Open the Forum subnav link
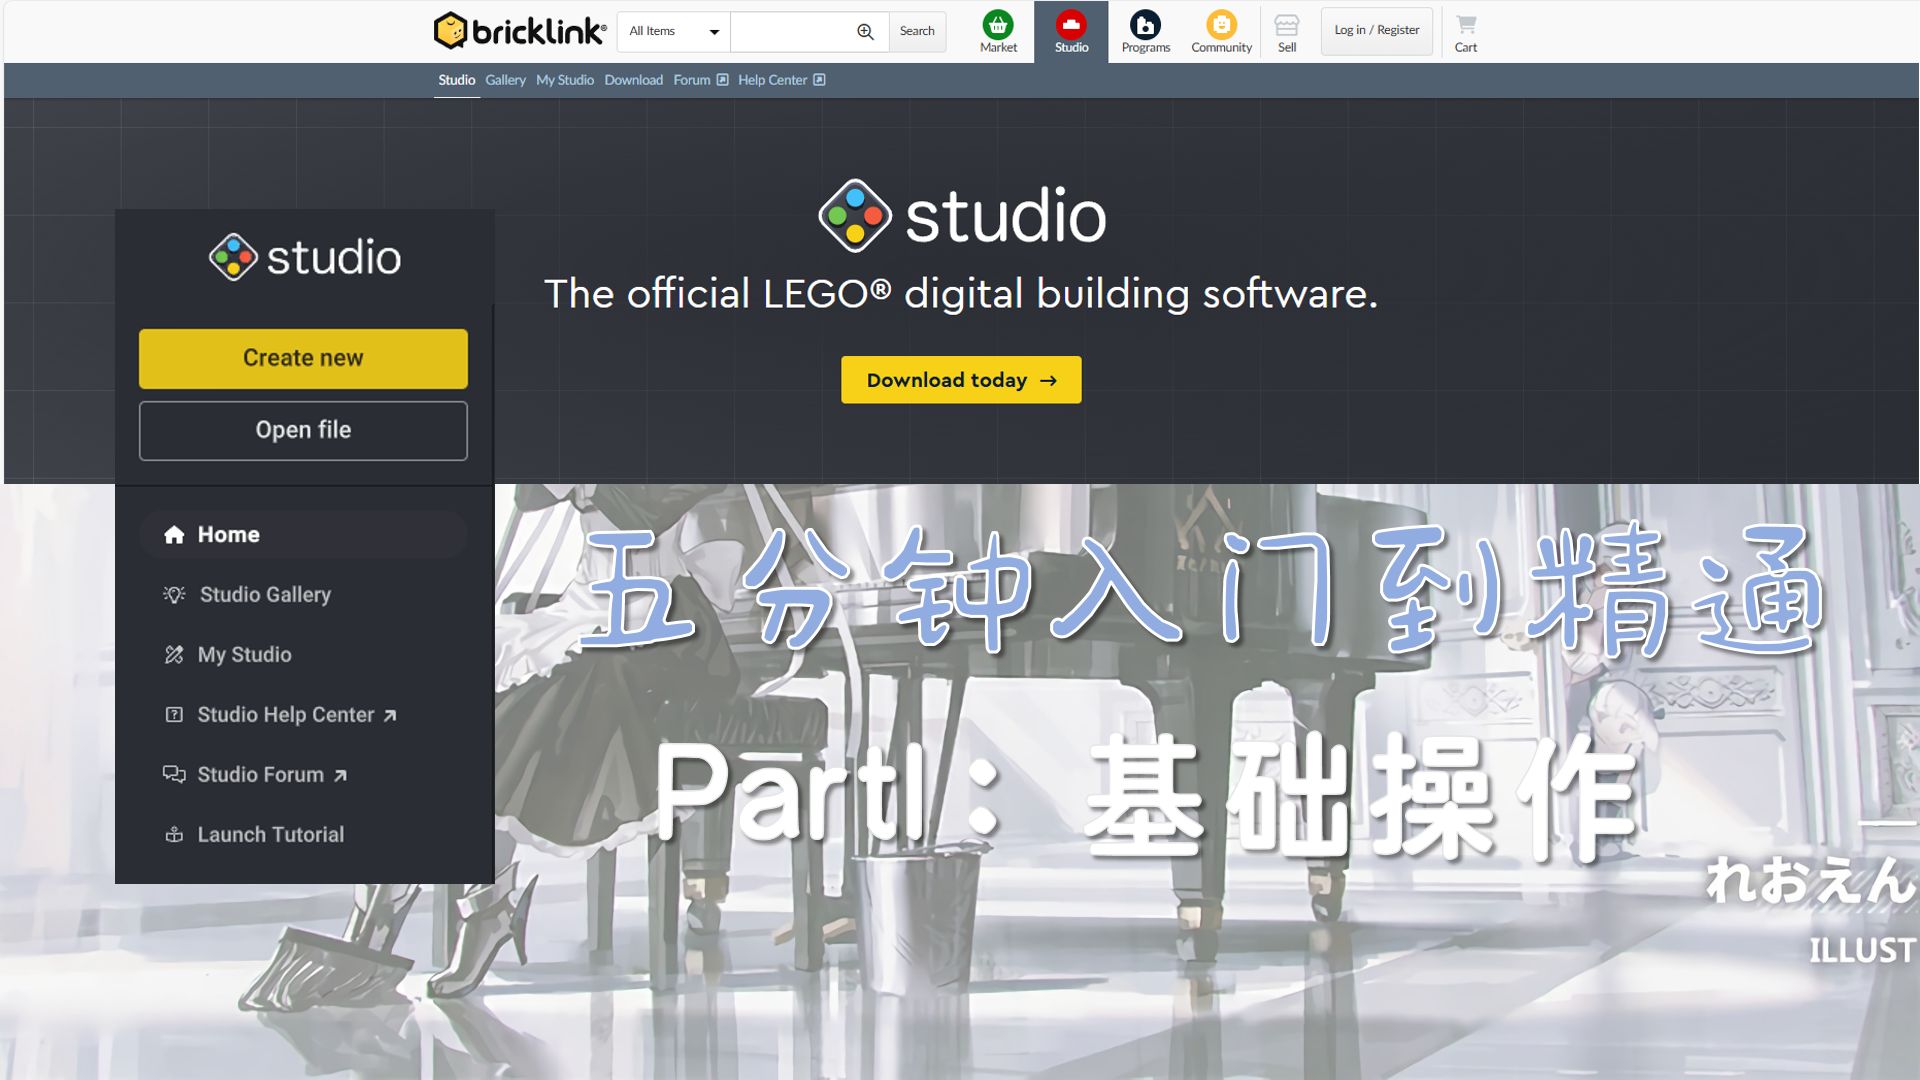The image size is (1920, 1080). 692,80
